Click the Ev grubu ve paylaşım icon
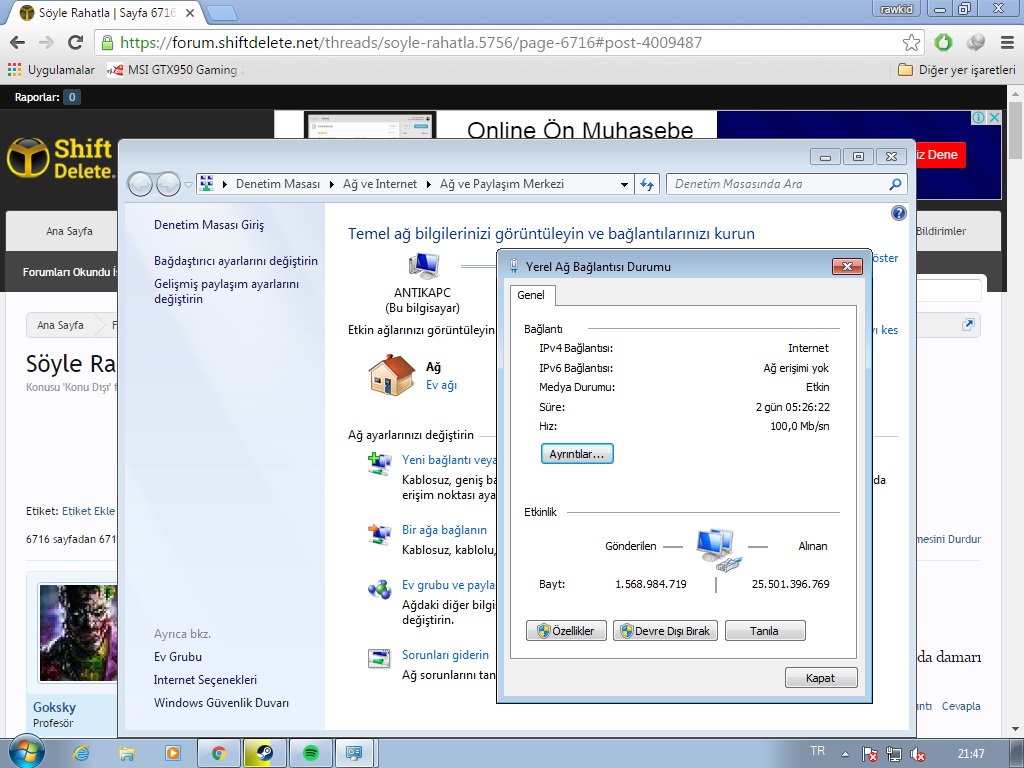The image size is (1024, 768). coord(379,589)
